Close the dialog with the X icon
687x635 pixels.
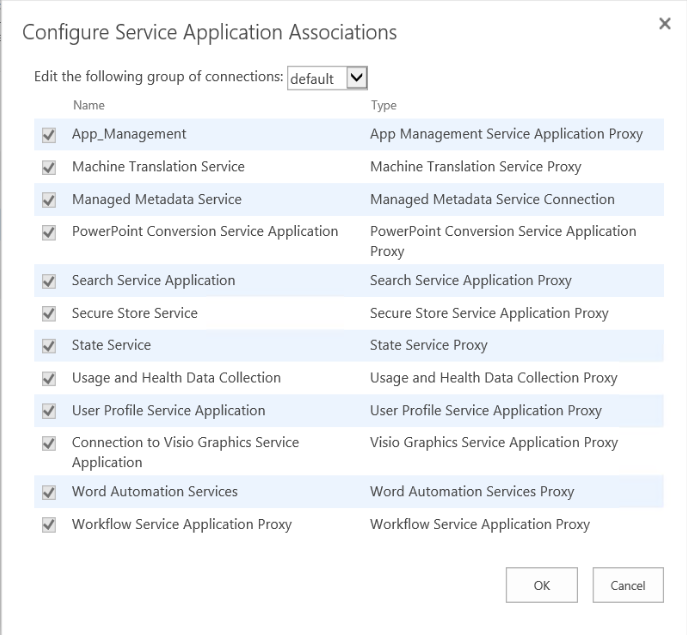coord(665,24)
